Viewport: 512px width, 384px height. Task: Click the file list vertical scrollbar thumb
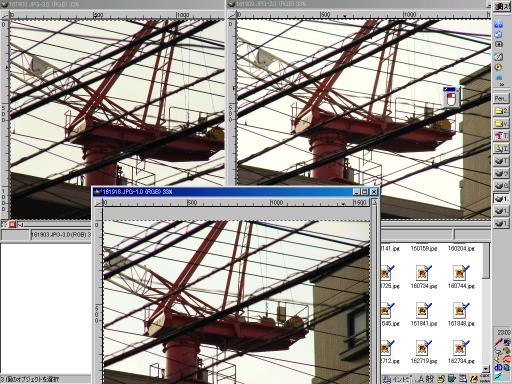tap(486, 261)
